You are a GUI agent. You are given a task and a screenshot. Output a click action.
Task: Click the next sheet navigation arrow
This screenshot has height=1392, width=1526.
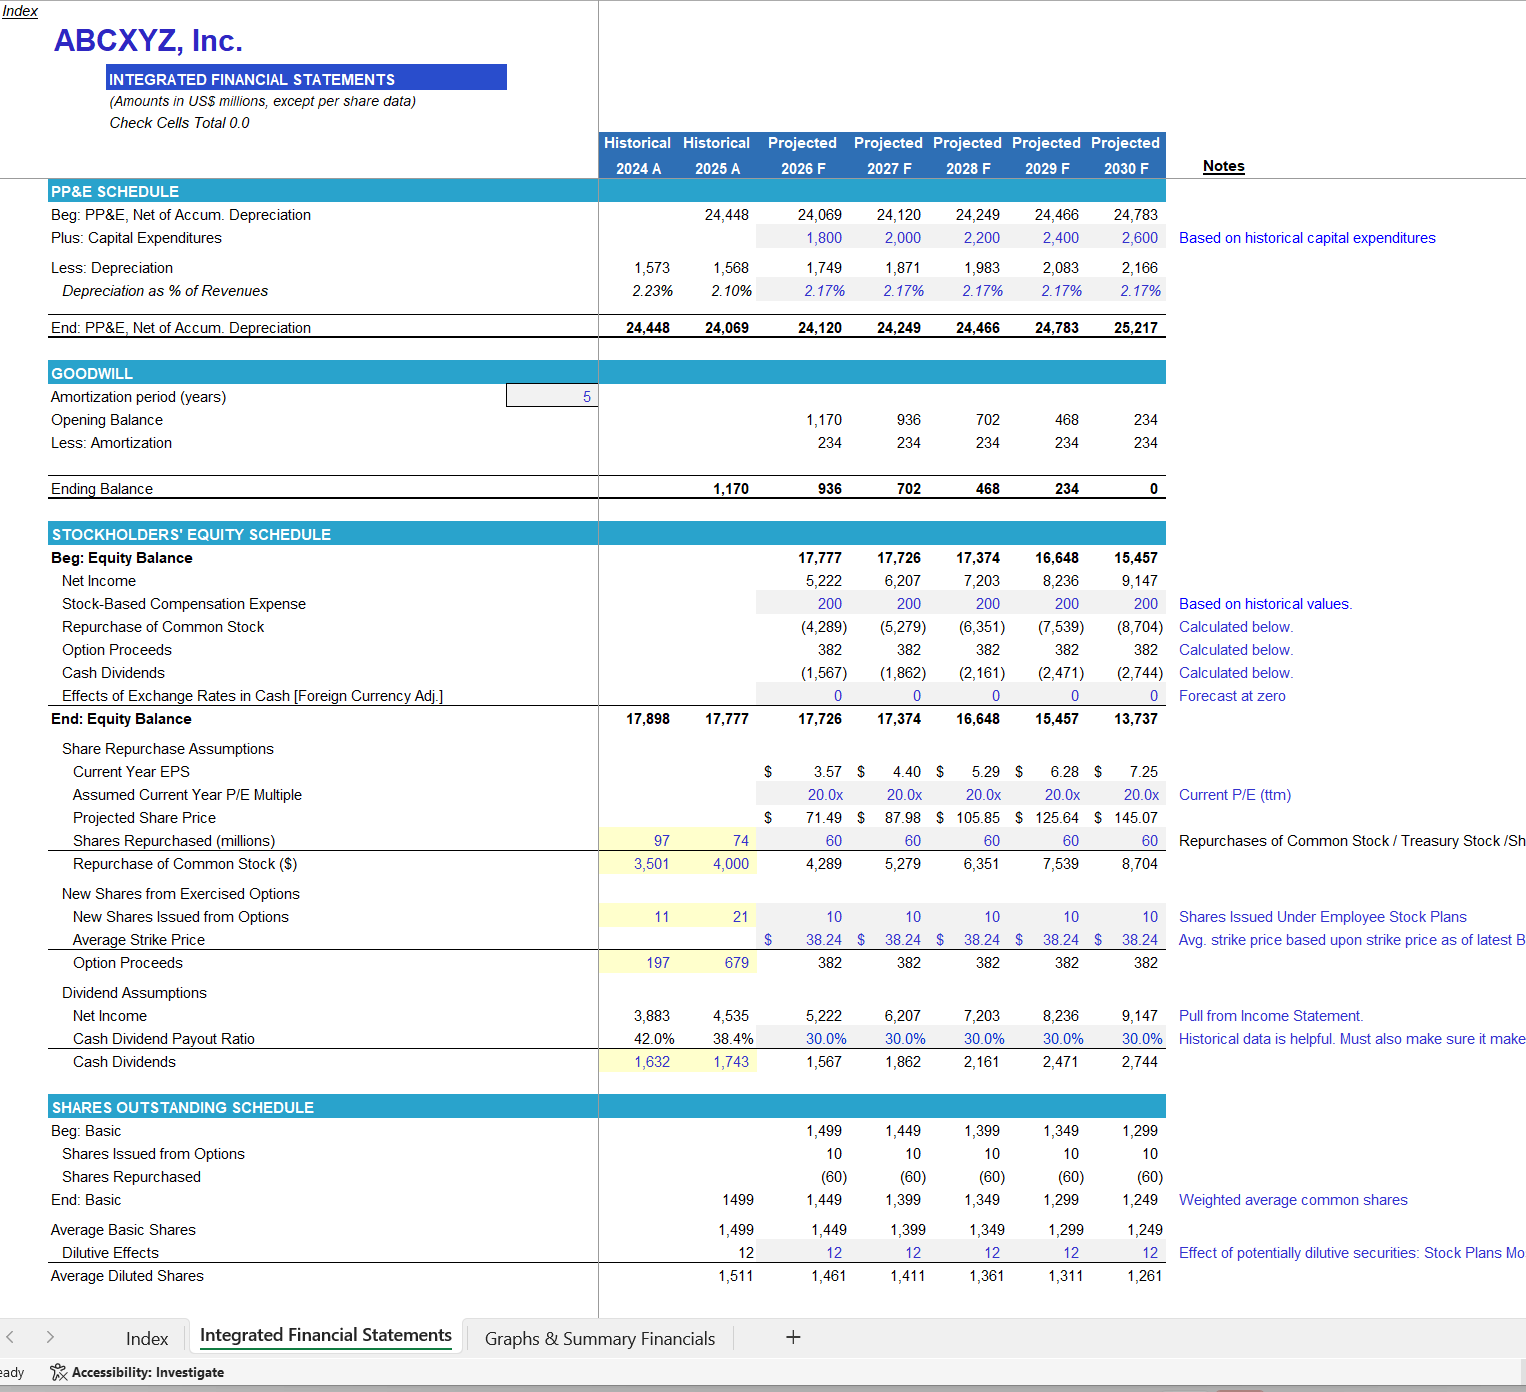tap(49, 1336)
